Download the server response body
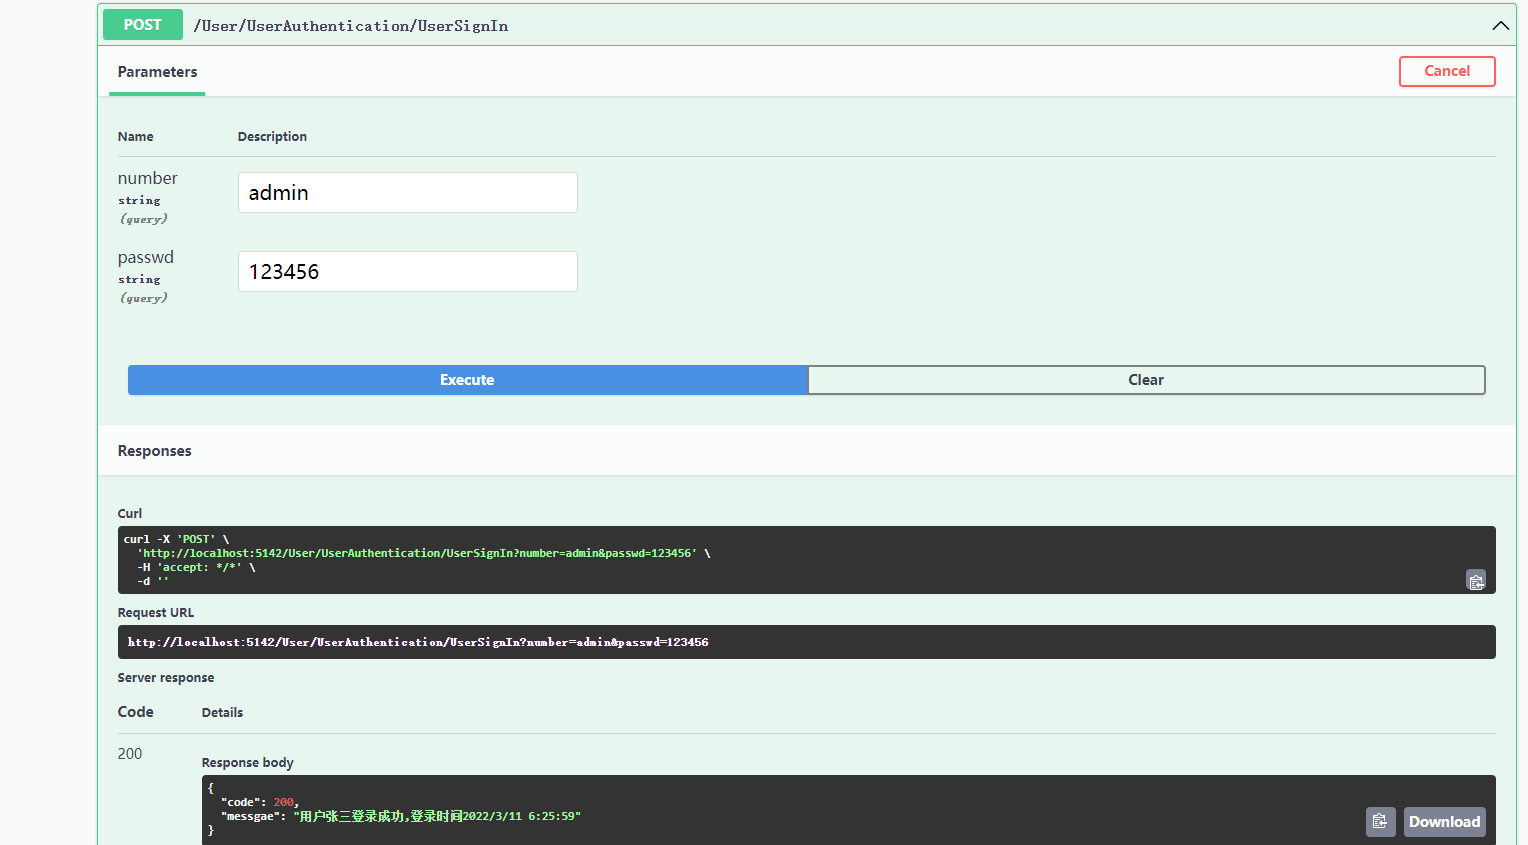The width and height of the screenshot is (1528, 845). tap(1444, 821)
